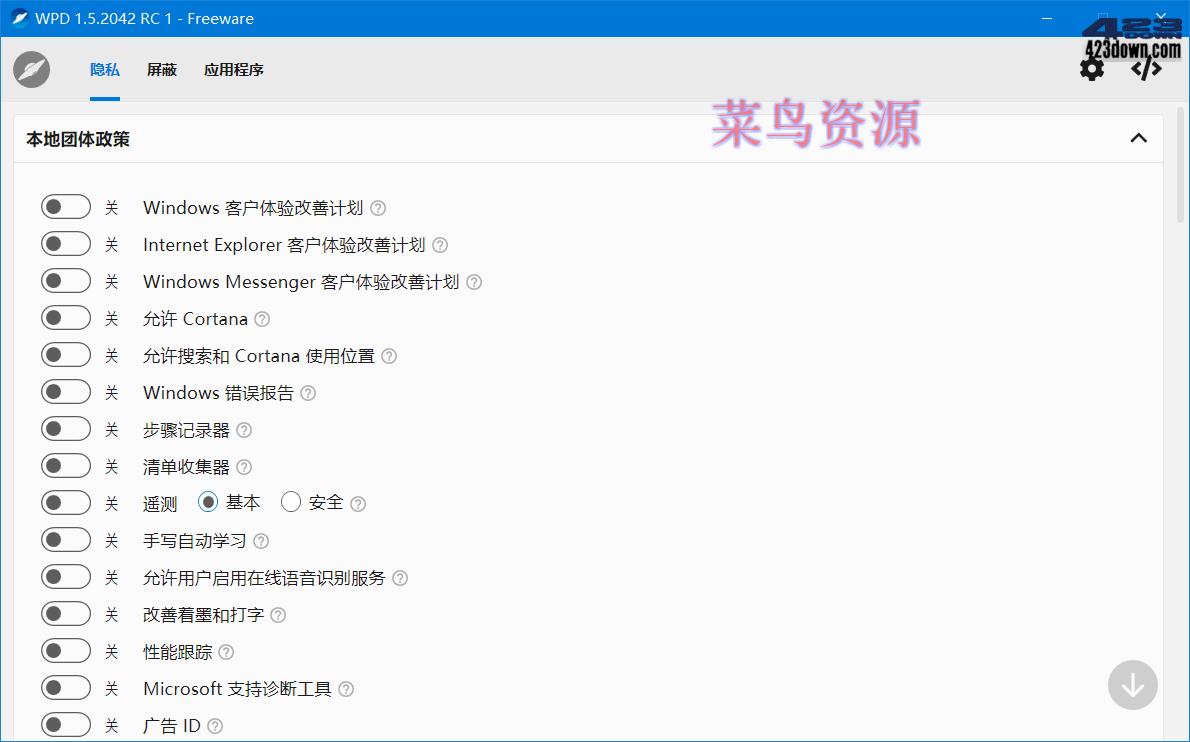
Task: Toggle the 清单收集器 switch
Action: (66, 465)
